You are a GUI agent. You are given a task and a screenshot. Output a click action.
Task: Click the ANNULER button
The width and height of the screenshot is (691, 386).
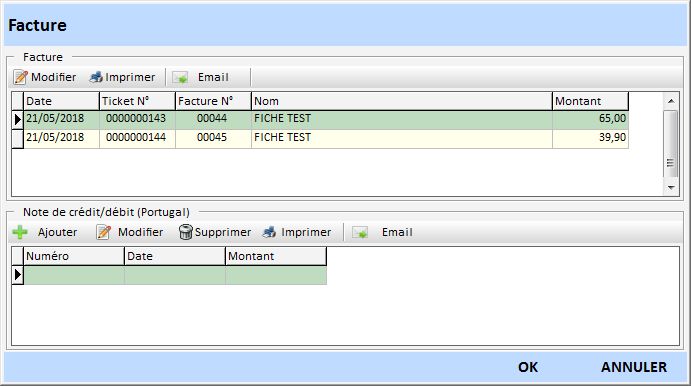pyautogui.click(x=634, y=367)
